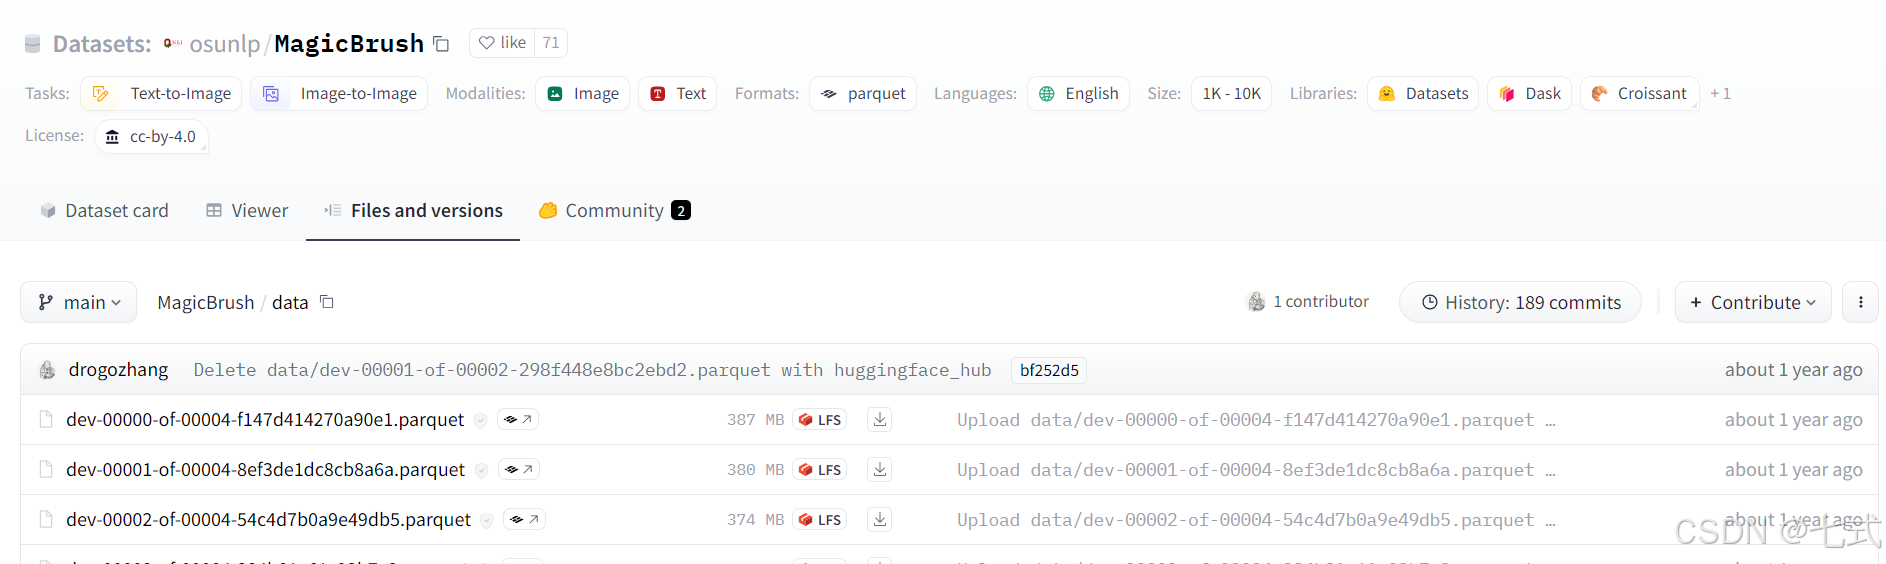This screenshot has width=1886, height=564.
Task: Select the Datasets library tag
Action: 1423,94
